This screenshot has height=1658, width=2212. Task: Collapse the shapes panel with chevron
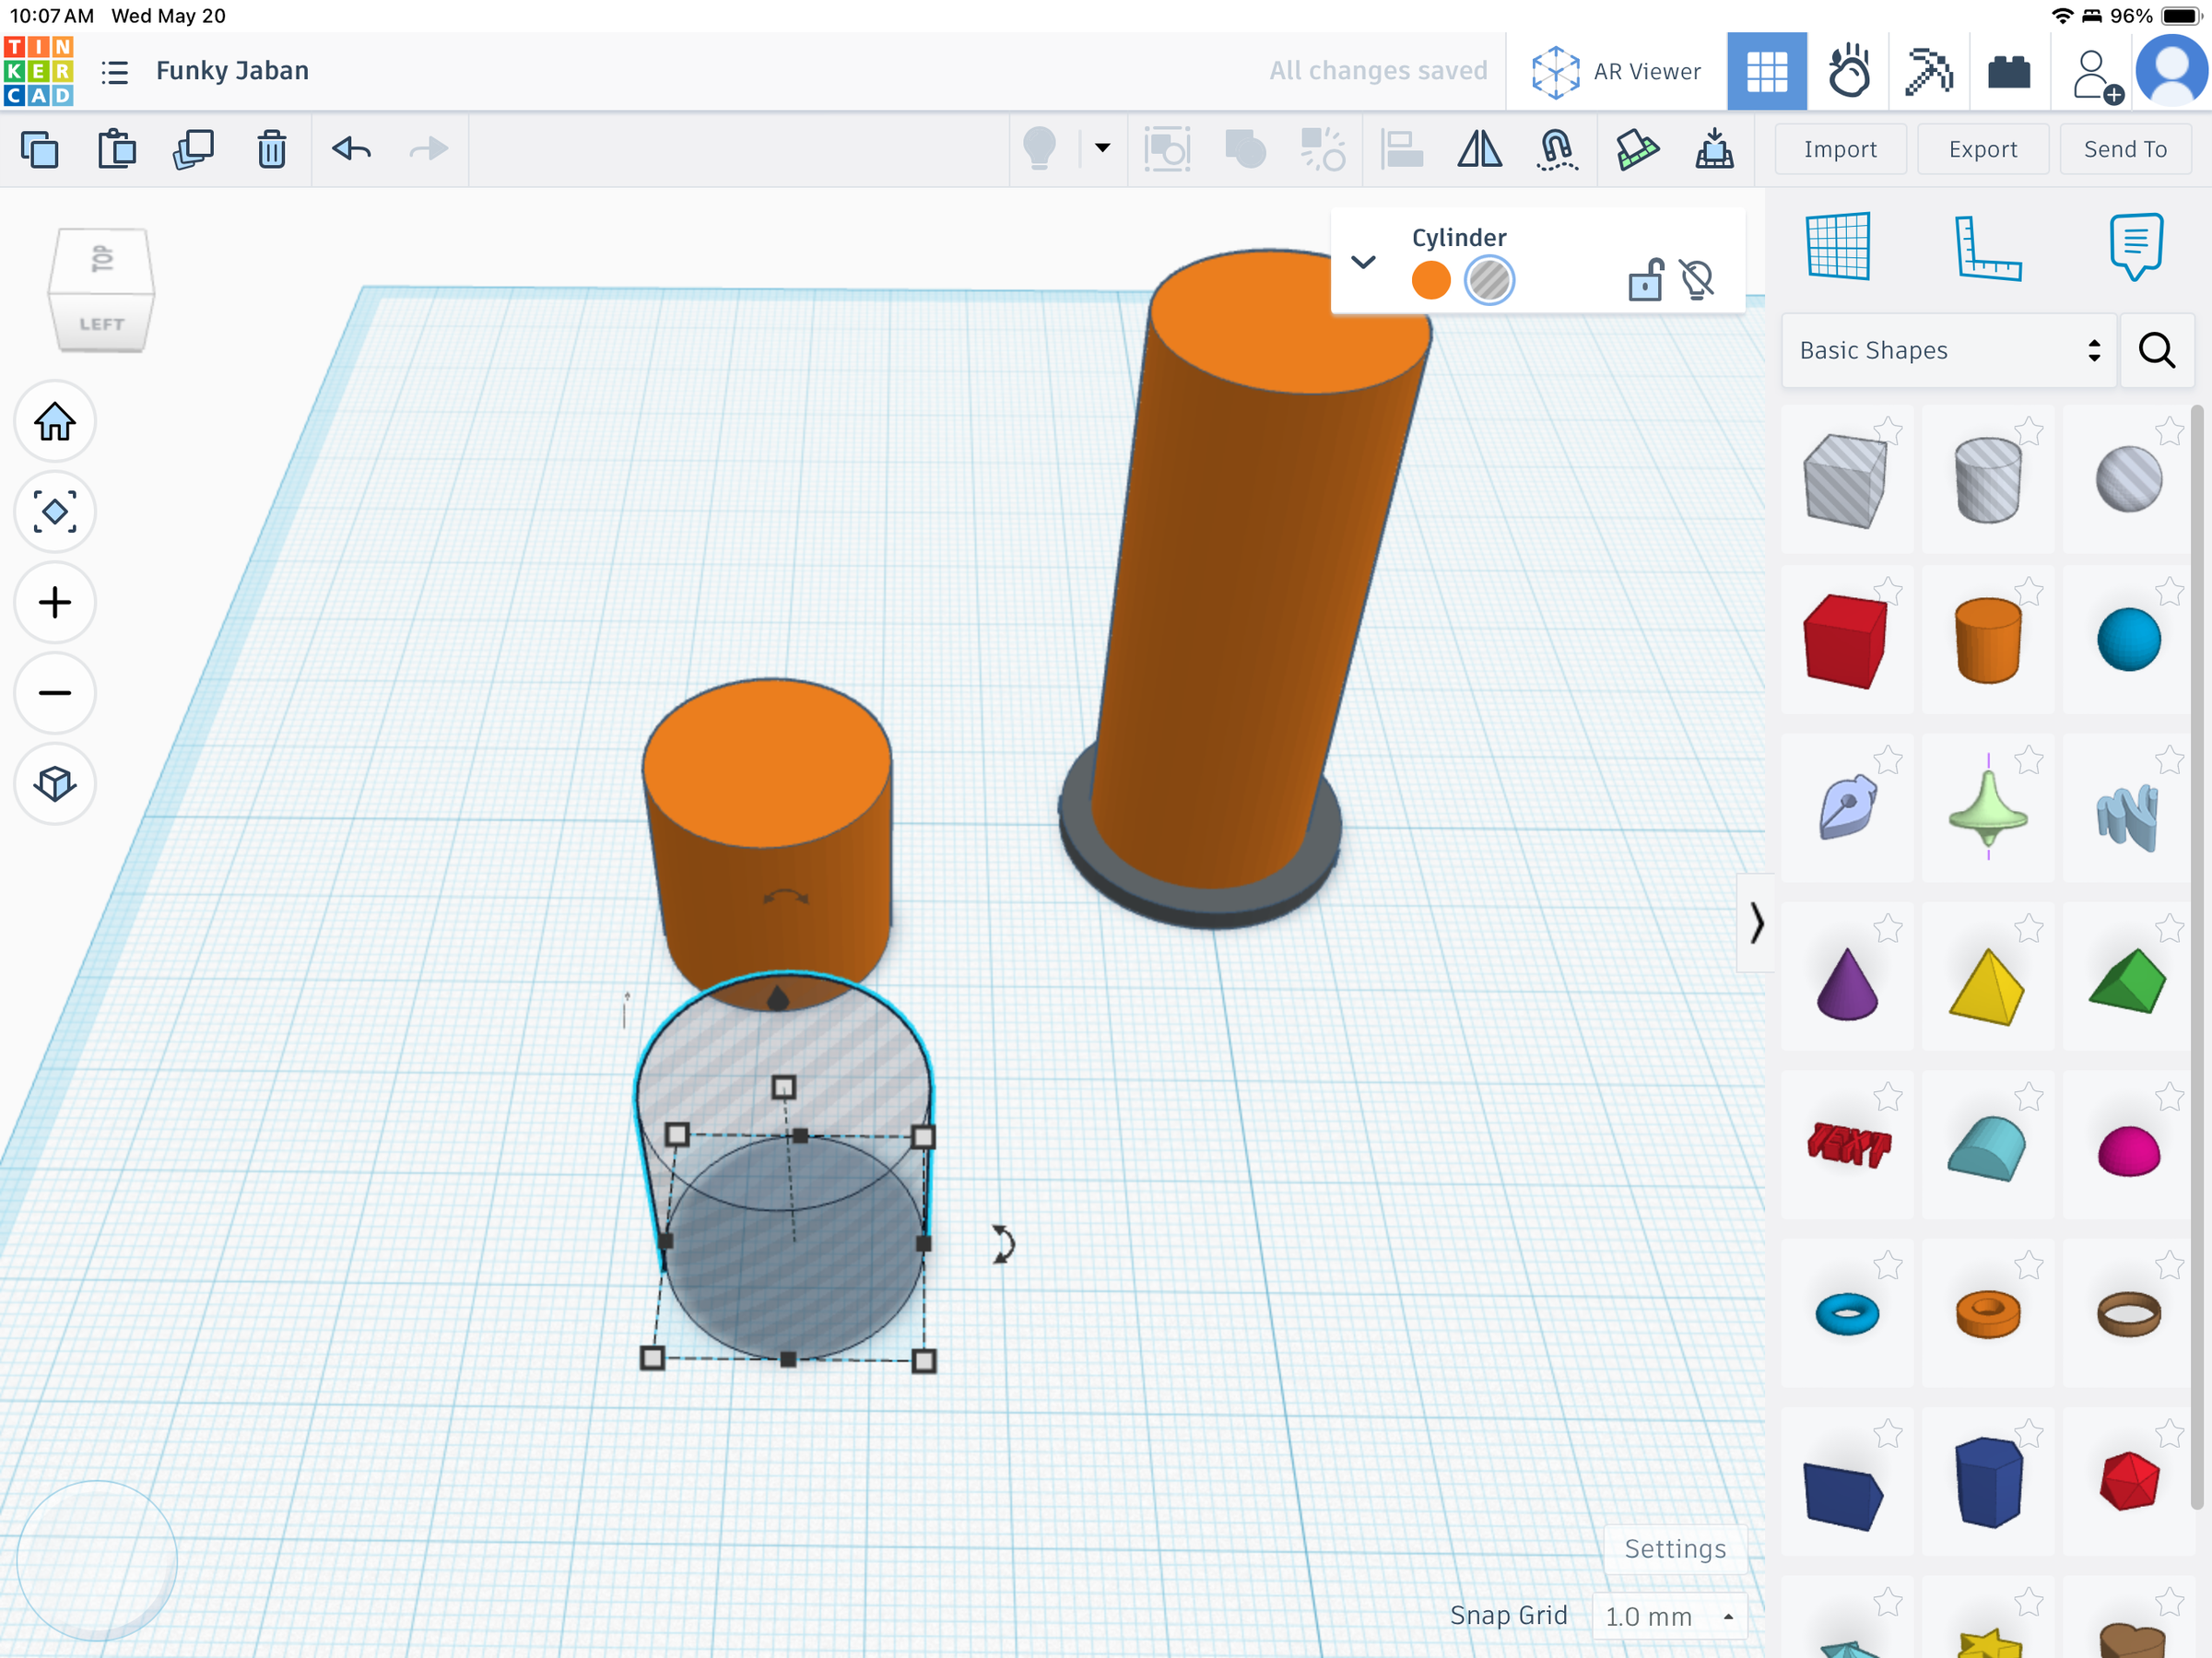tap(1756, 923)
